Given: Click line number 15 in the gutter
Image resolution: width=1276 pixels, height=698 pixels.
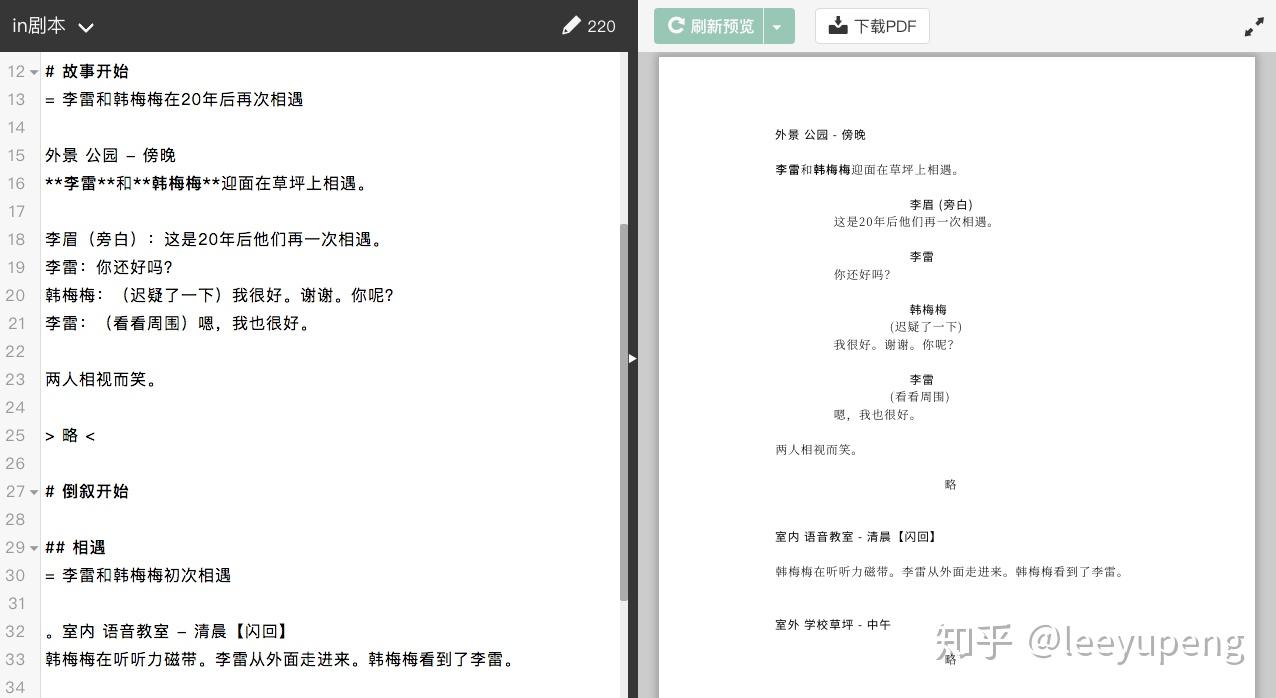Looking at the screenshot, I should [17, 155].
